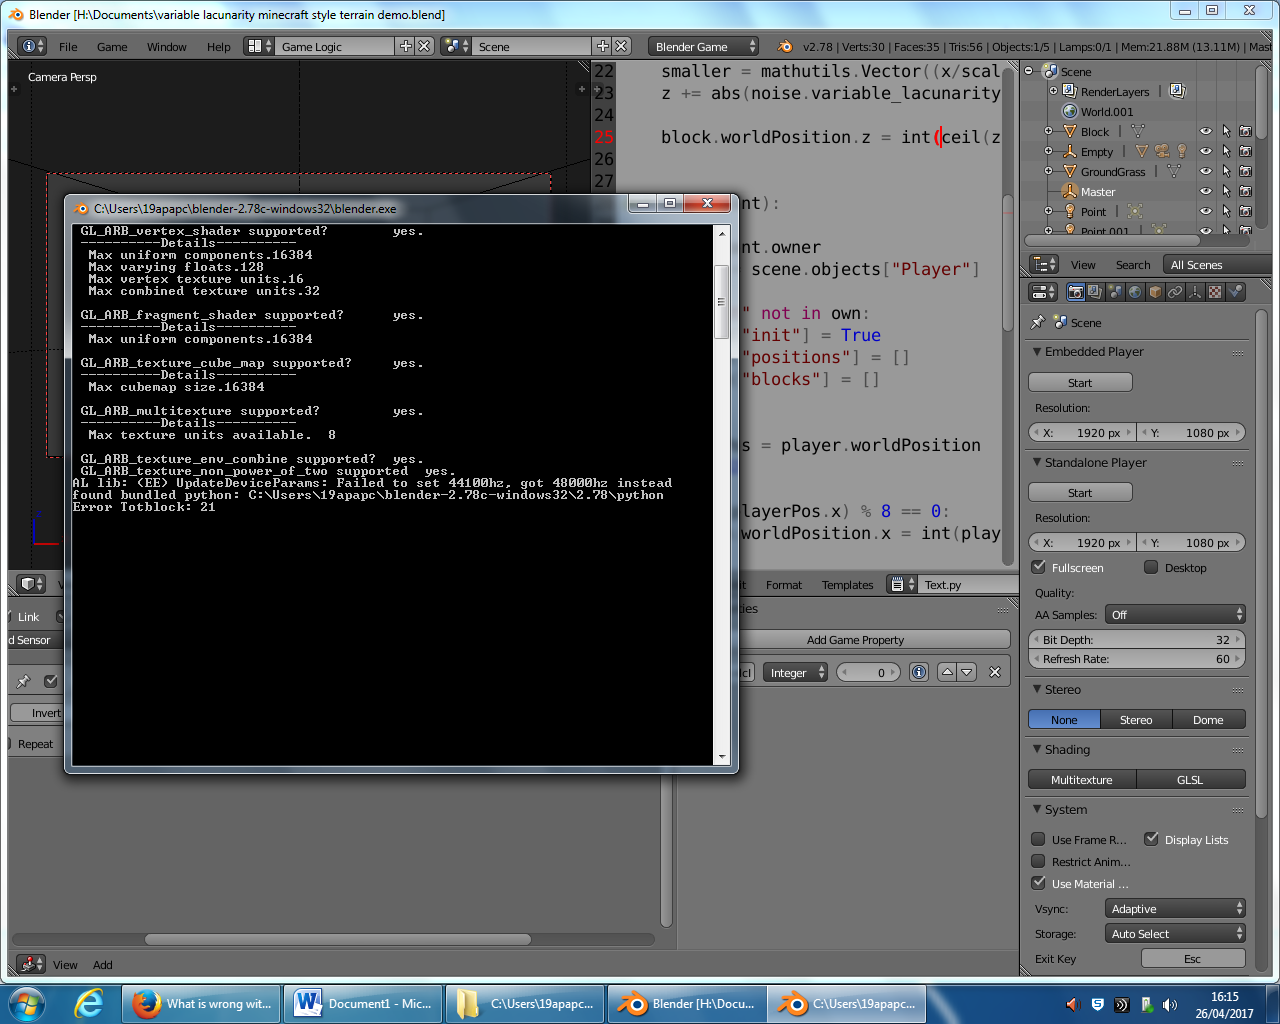The image size is (1280, 1024).
Task: Click the text datablock browse icon
Action: coord(903,584)
